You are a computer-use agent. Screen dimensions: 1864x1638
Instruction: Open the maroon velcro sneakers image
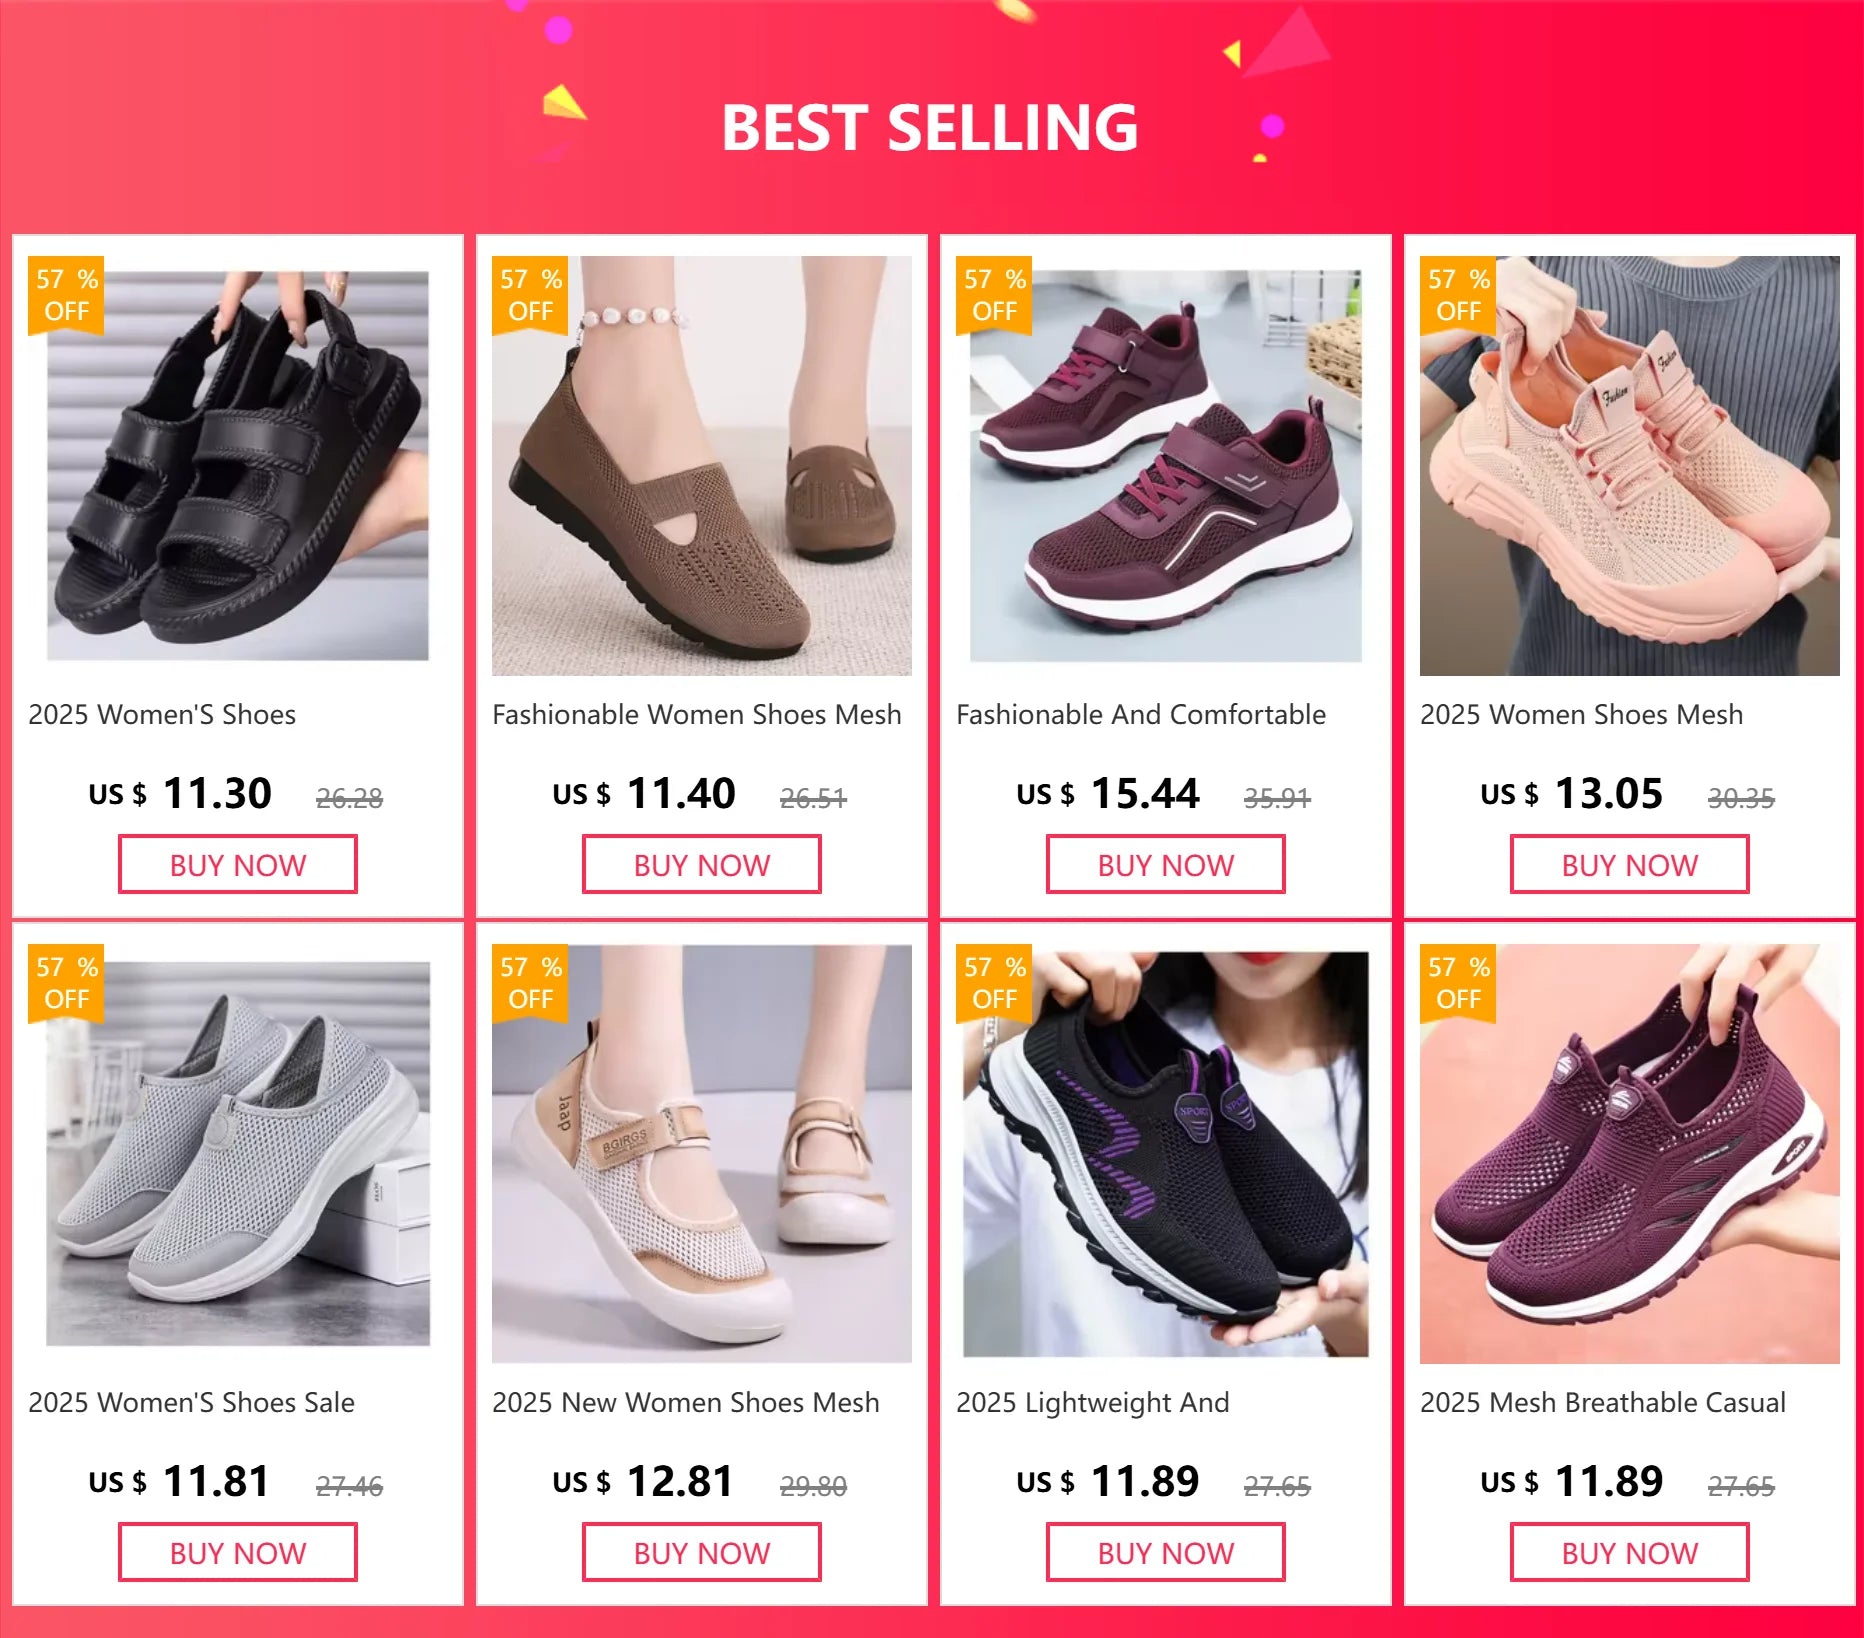[x=1166, y=466]
